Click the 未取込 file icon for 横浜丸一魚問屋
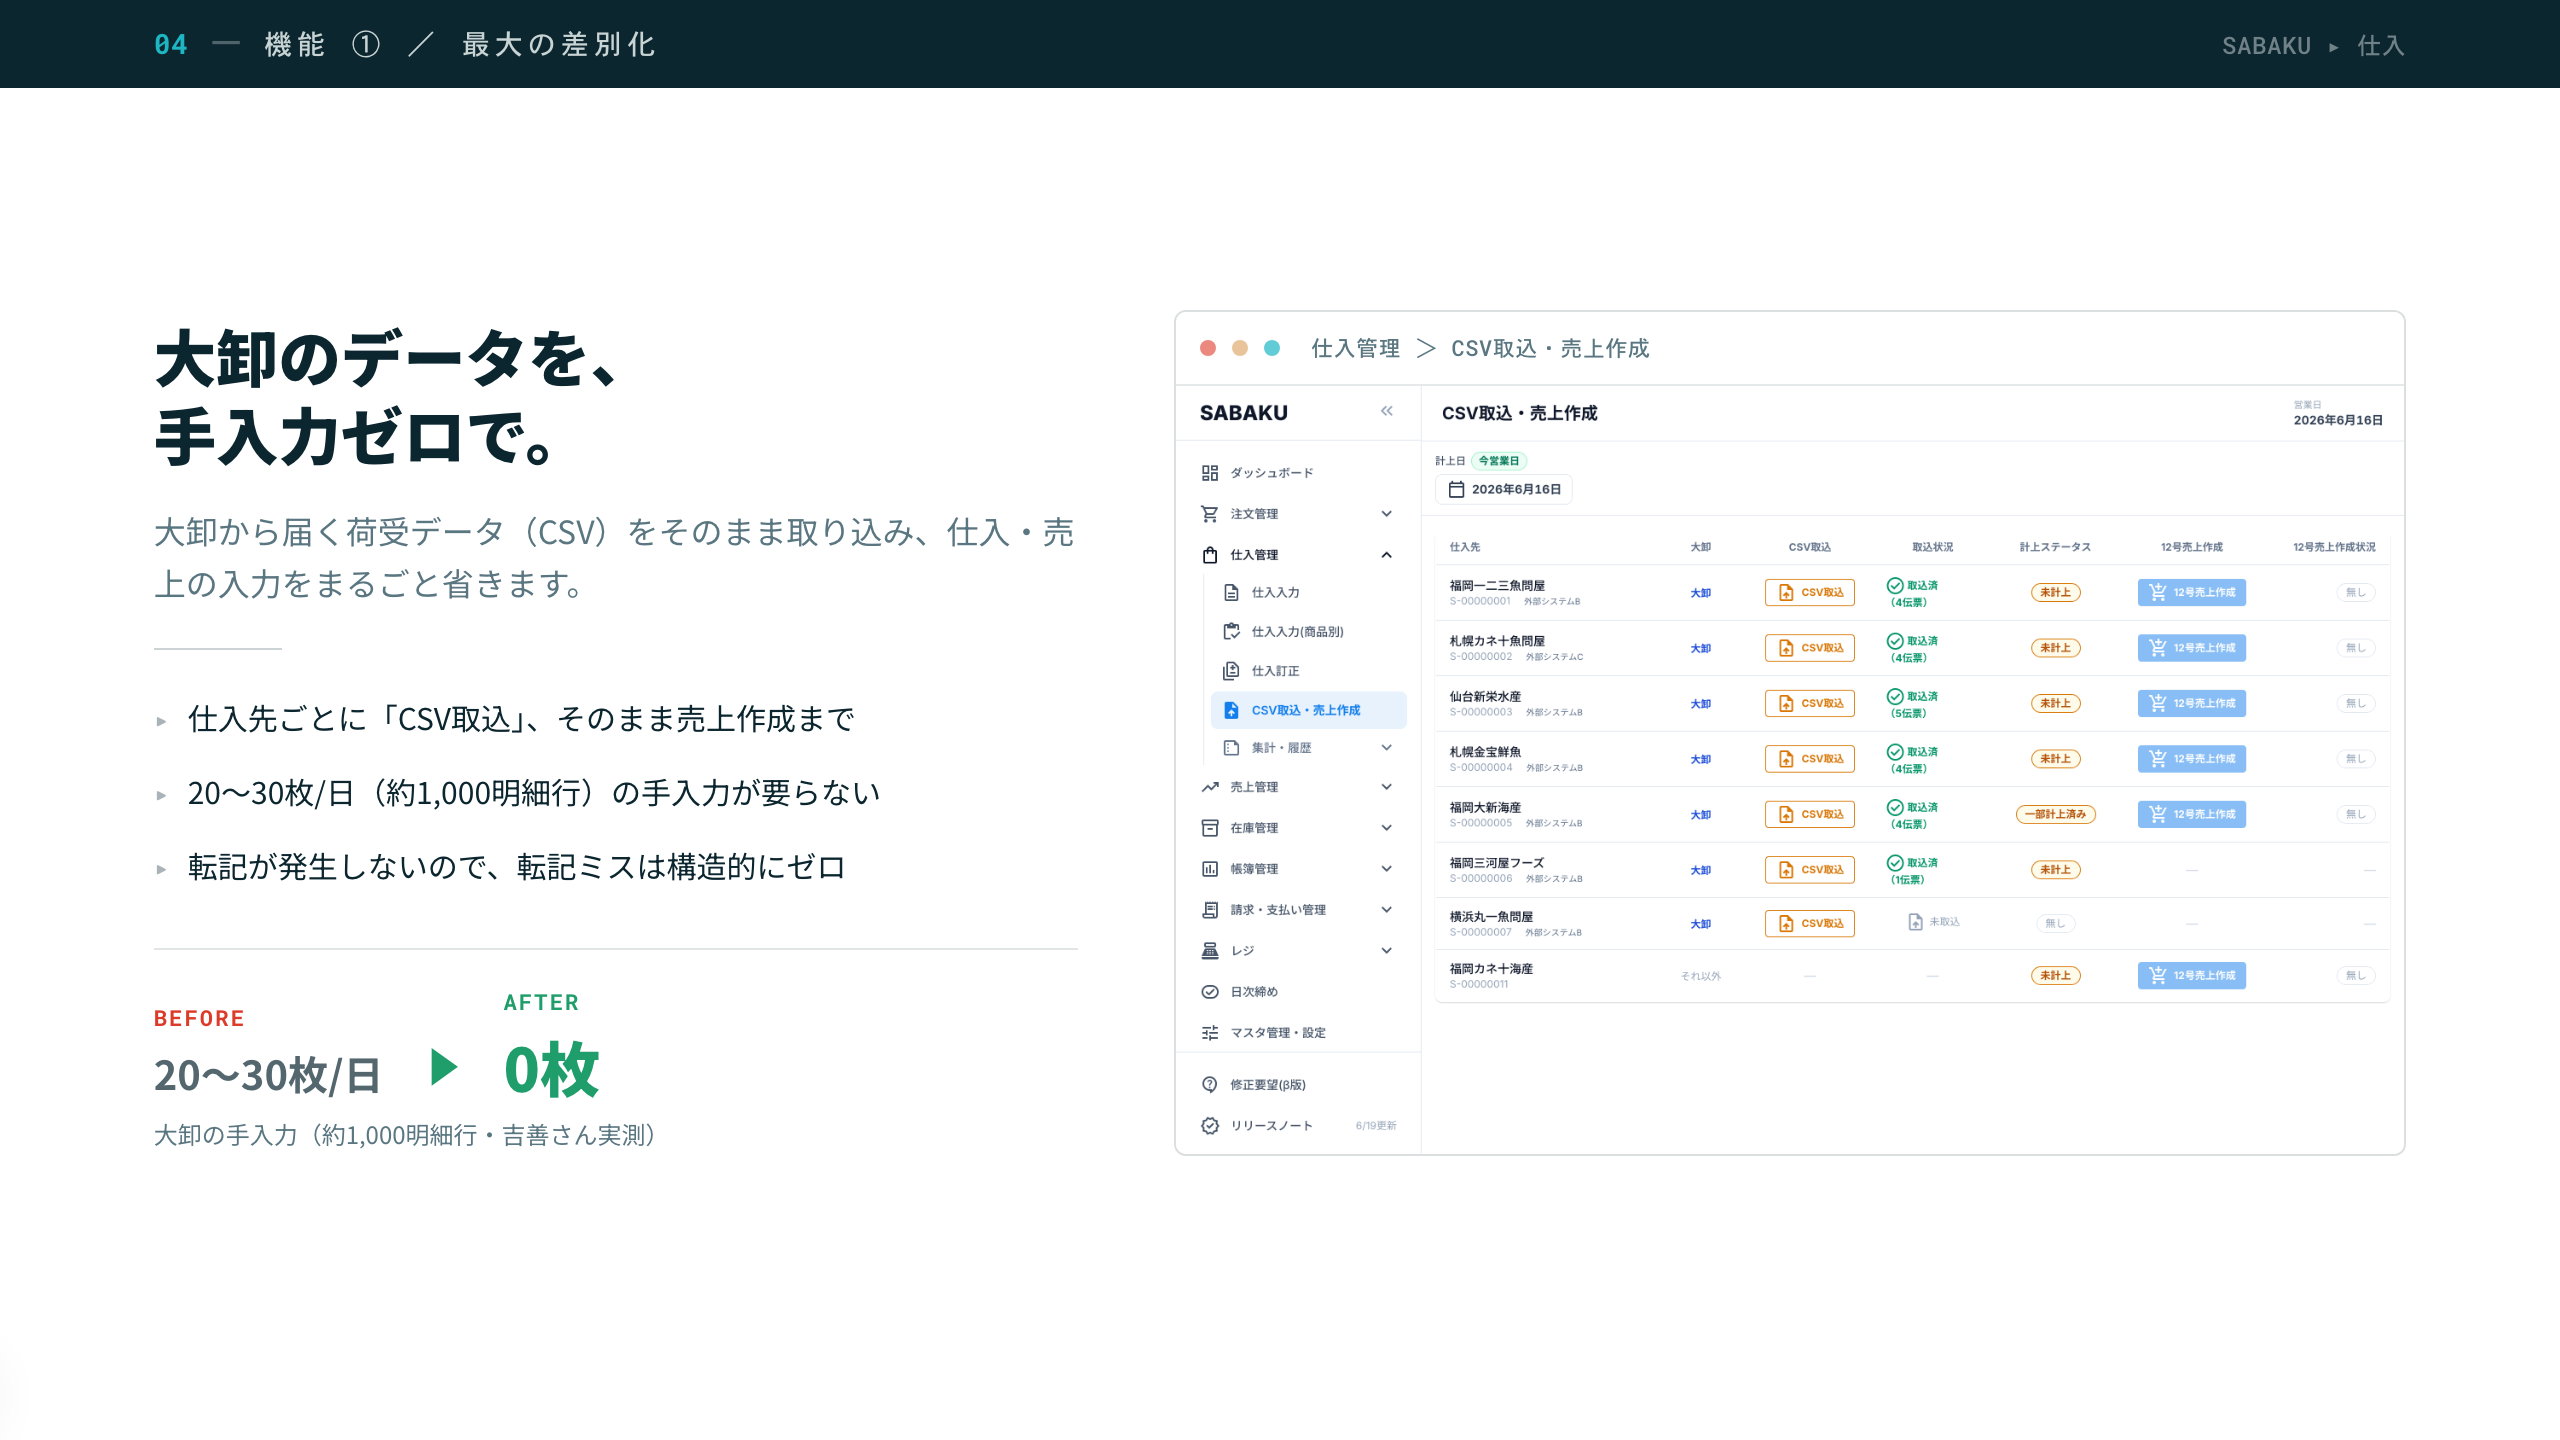The image size is (2560, 1440). pos(1915,922)
